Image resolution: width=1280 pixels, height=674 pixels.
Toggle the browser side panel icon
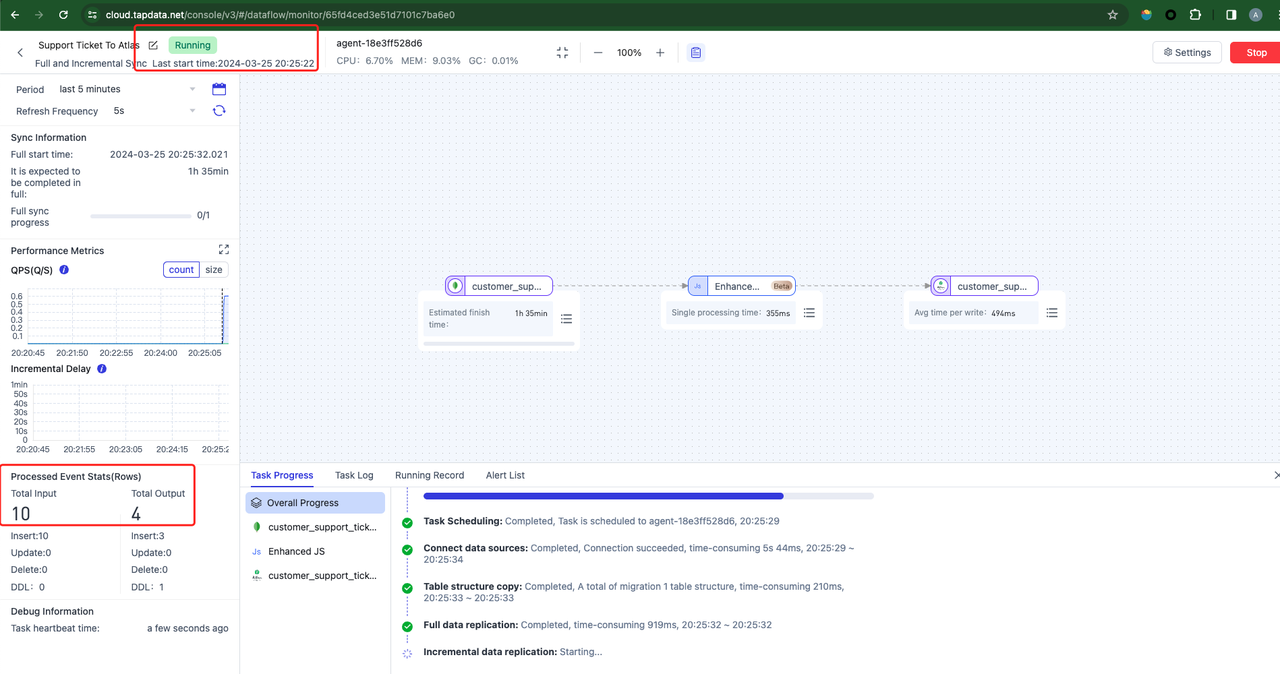(x=1231, y=15)
